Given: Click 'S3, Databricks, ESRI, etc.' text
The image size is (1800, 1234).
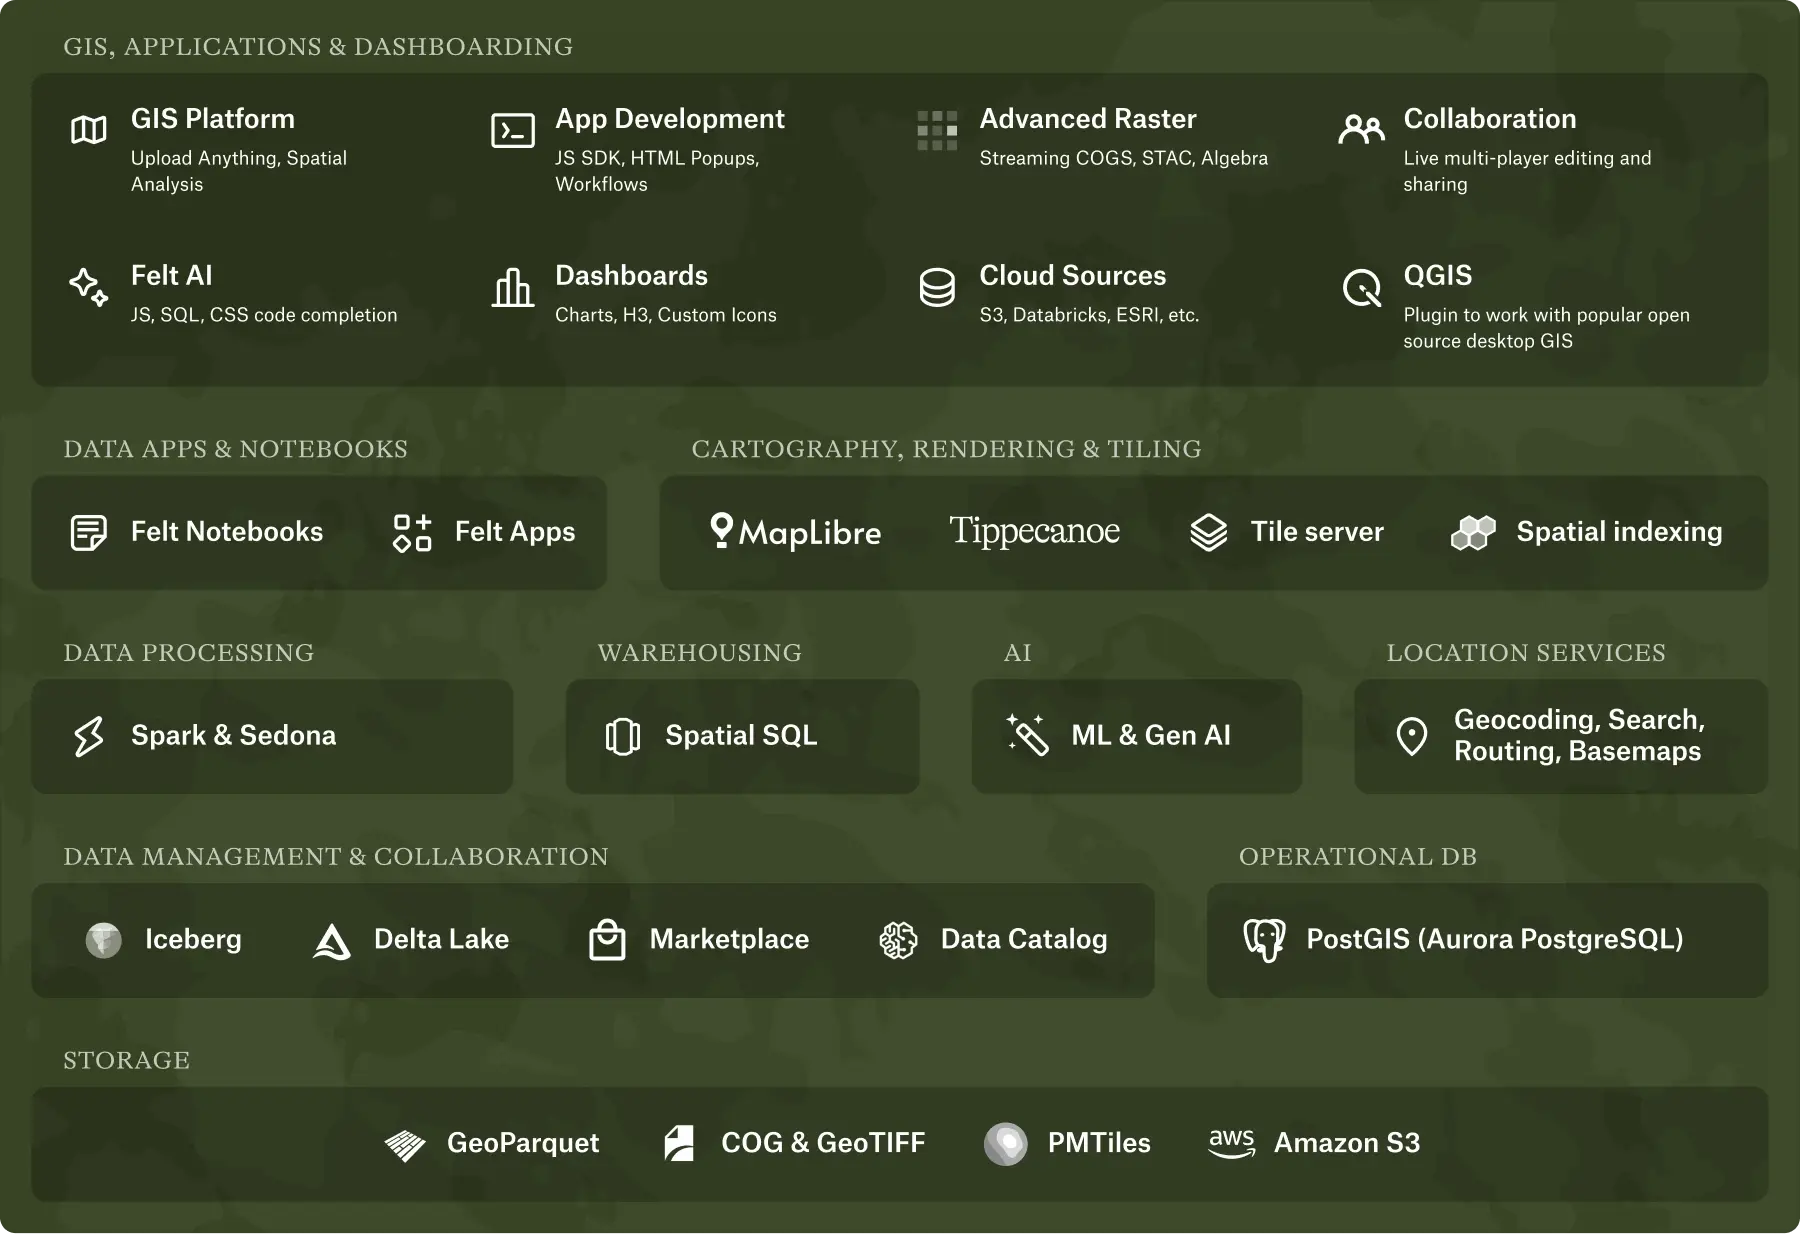Looking at the screenshot, I should [x=1089, y=315].
